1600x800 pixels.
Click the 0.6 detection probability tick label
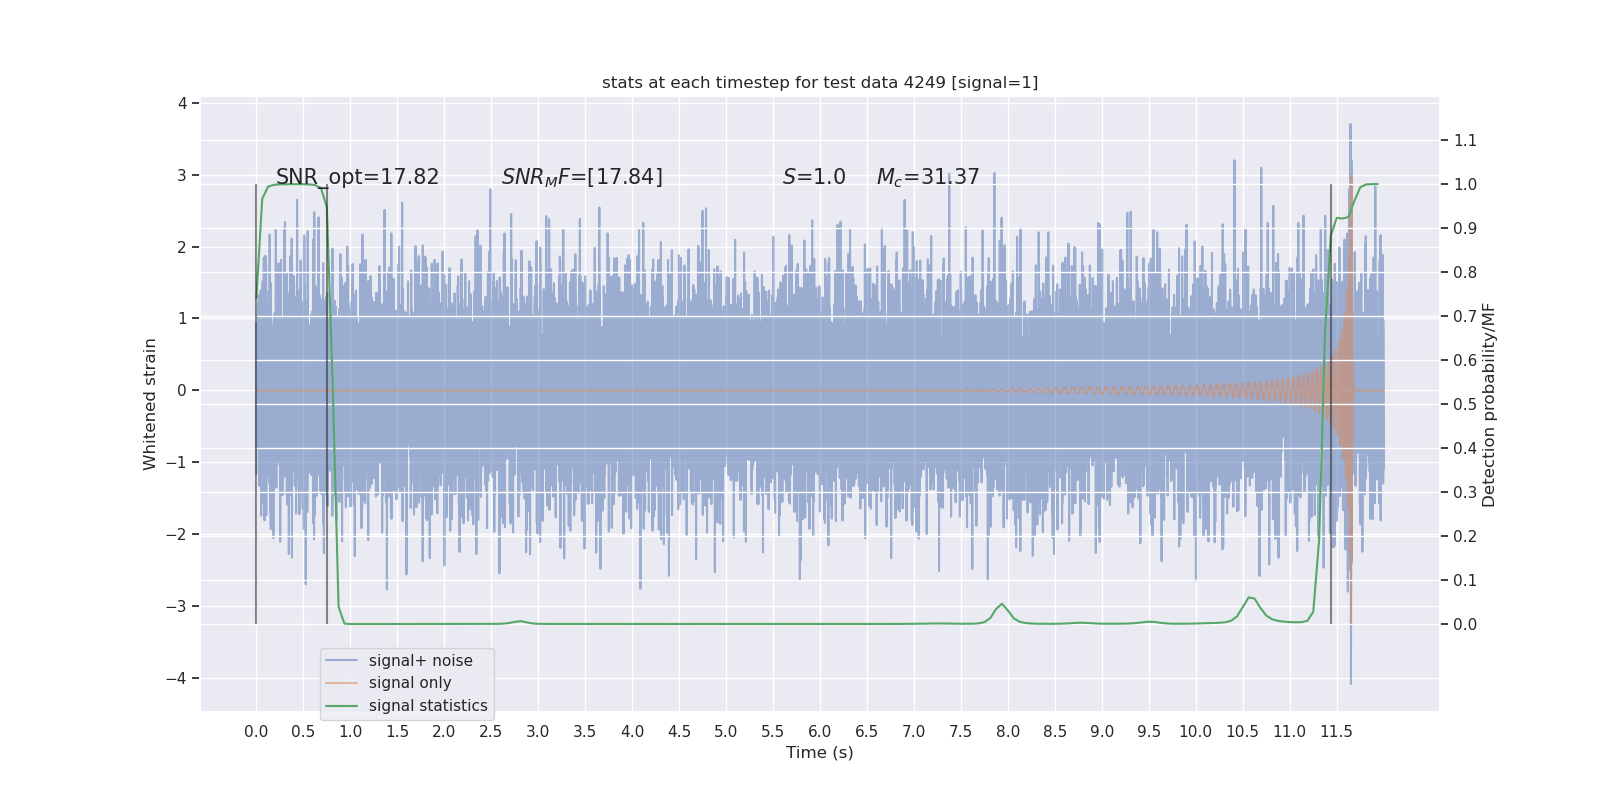(x=1465, y=360)
